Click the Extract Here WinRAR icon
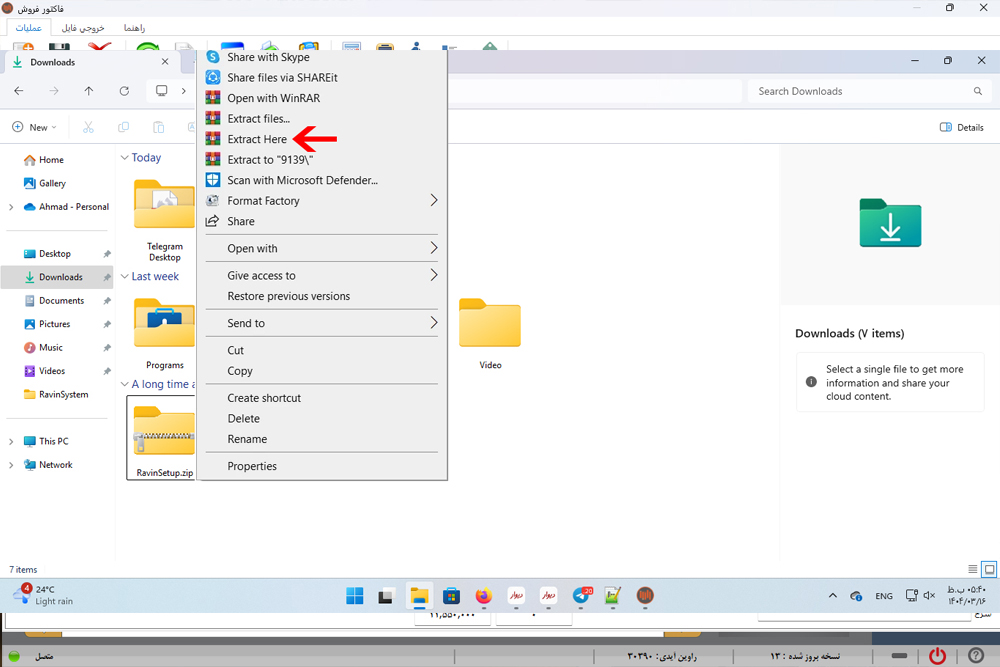The height and width of the screenshot is (667, 1000). click(x=212, y=139)
